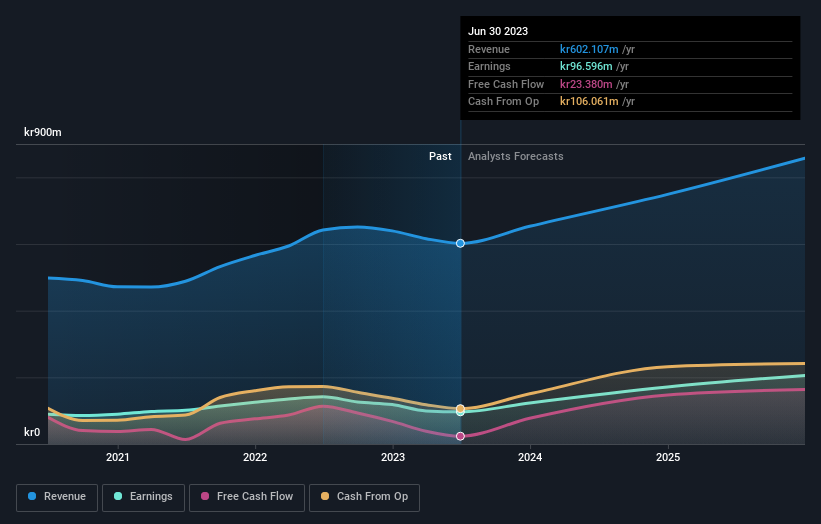Click the Jun 30 2023 tooltip date
821x524 pixels.
click(x=498, y=31)
